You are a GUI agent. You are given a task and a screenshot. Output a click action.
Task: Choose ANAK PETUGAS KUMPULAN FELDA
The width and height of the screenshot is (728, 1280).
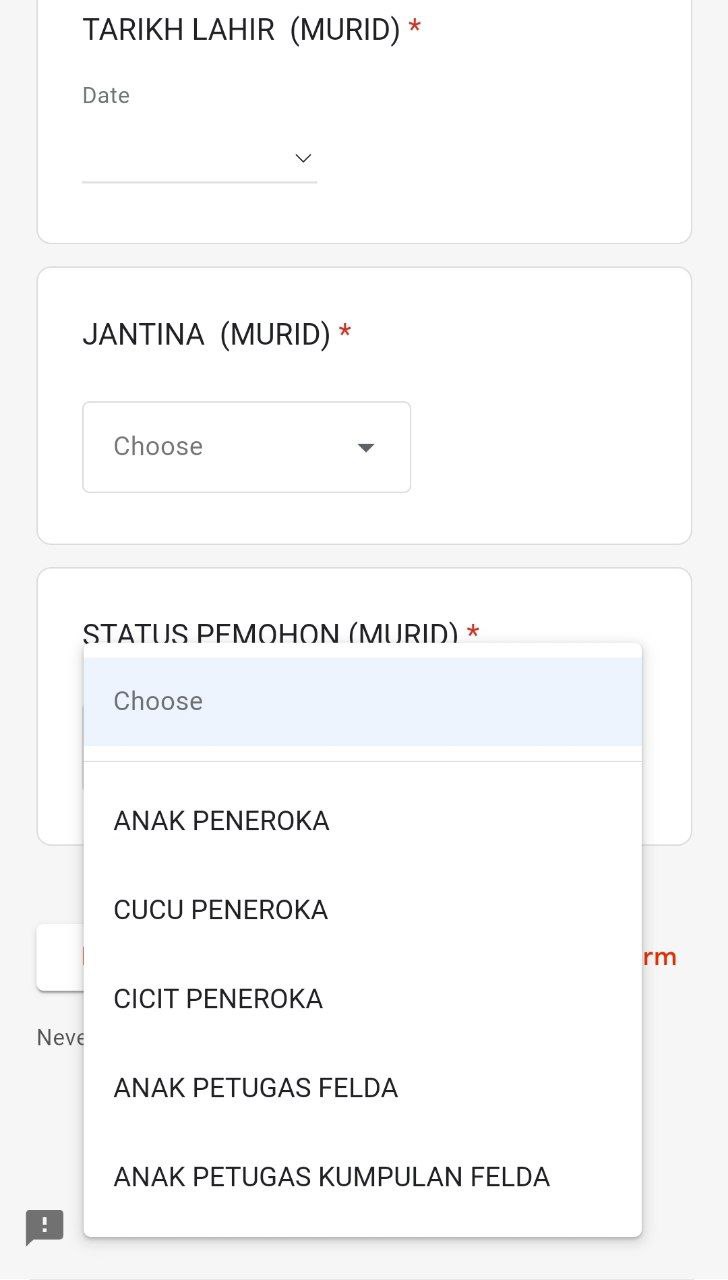pyautogui.click(x=332, y=1177)
